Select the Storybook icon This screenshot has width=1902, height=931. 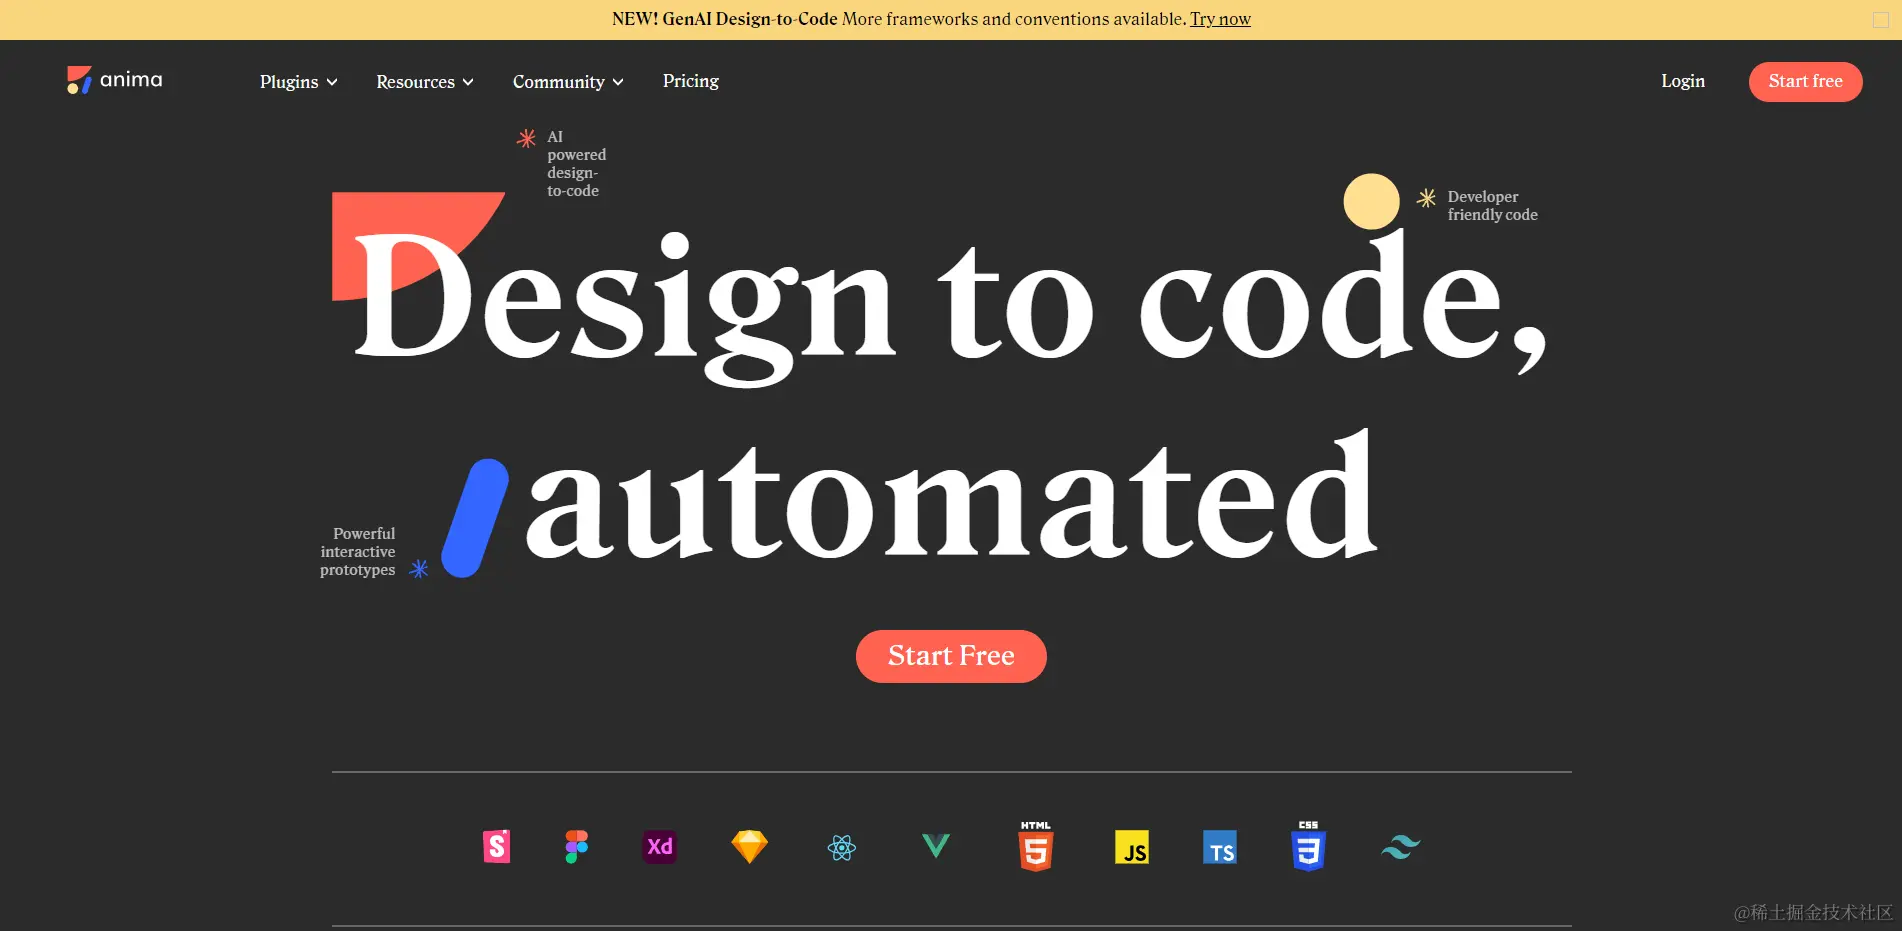tap(497, 847)
